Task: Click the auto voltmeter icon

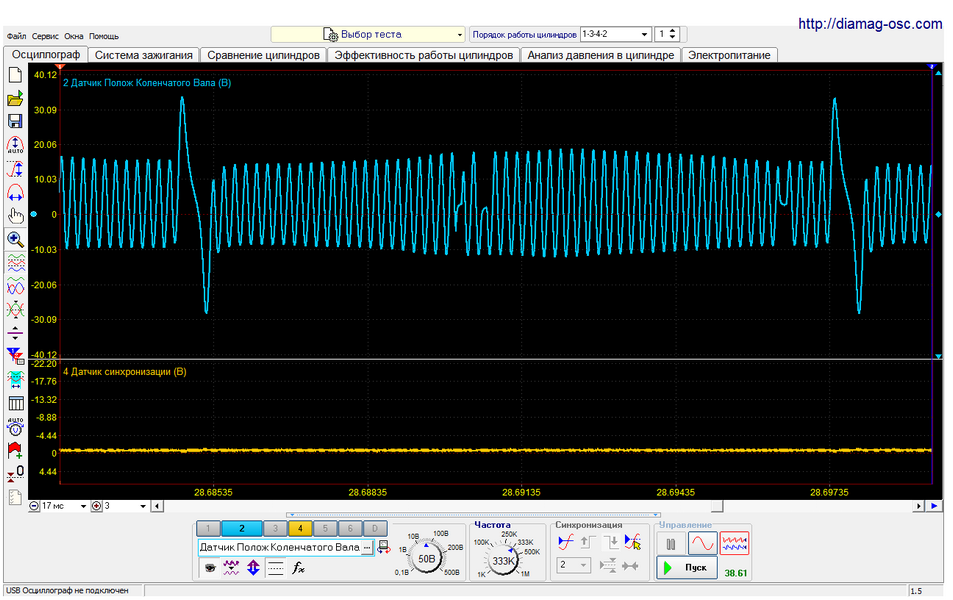Action: (x=15, y=427)
